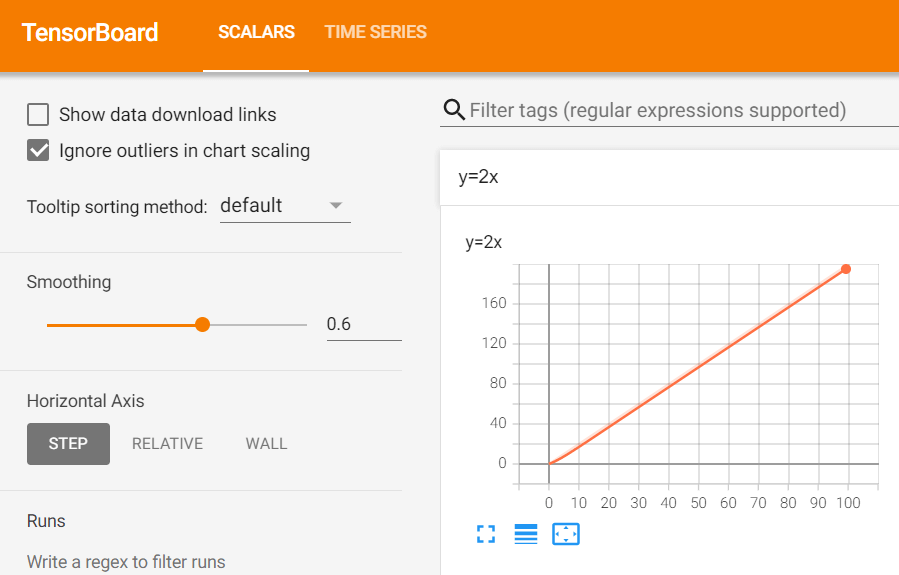The image size is (899, 575).
Task: Select WALL horizontal axis option
Action: (x=267, y=444)
